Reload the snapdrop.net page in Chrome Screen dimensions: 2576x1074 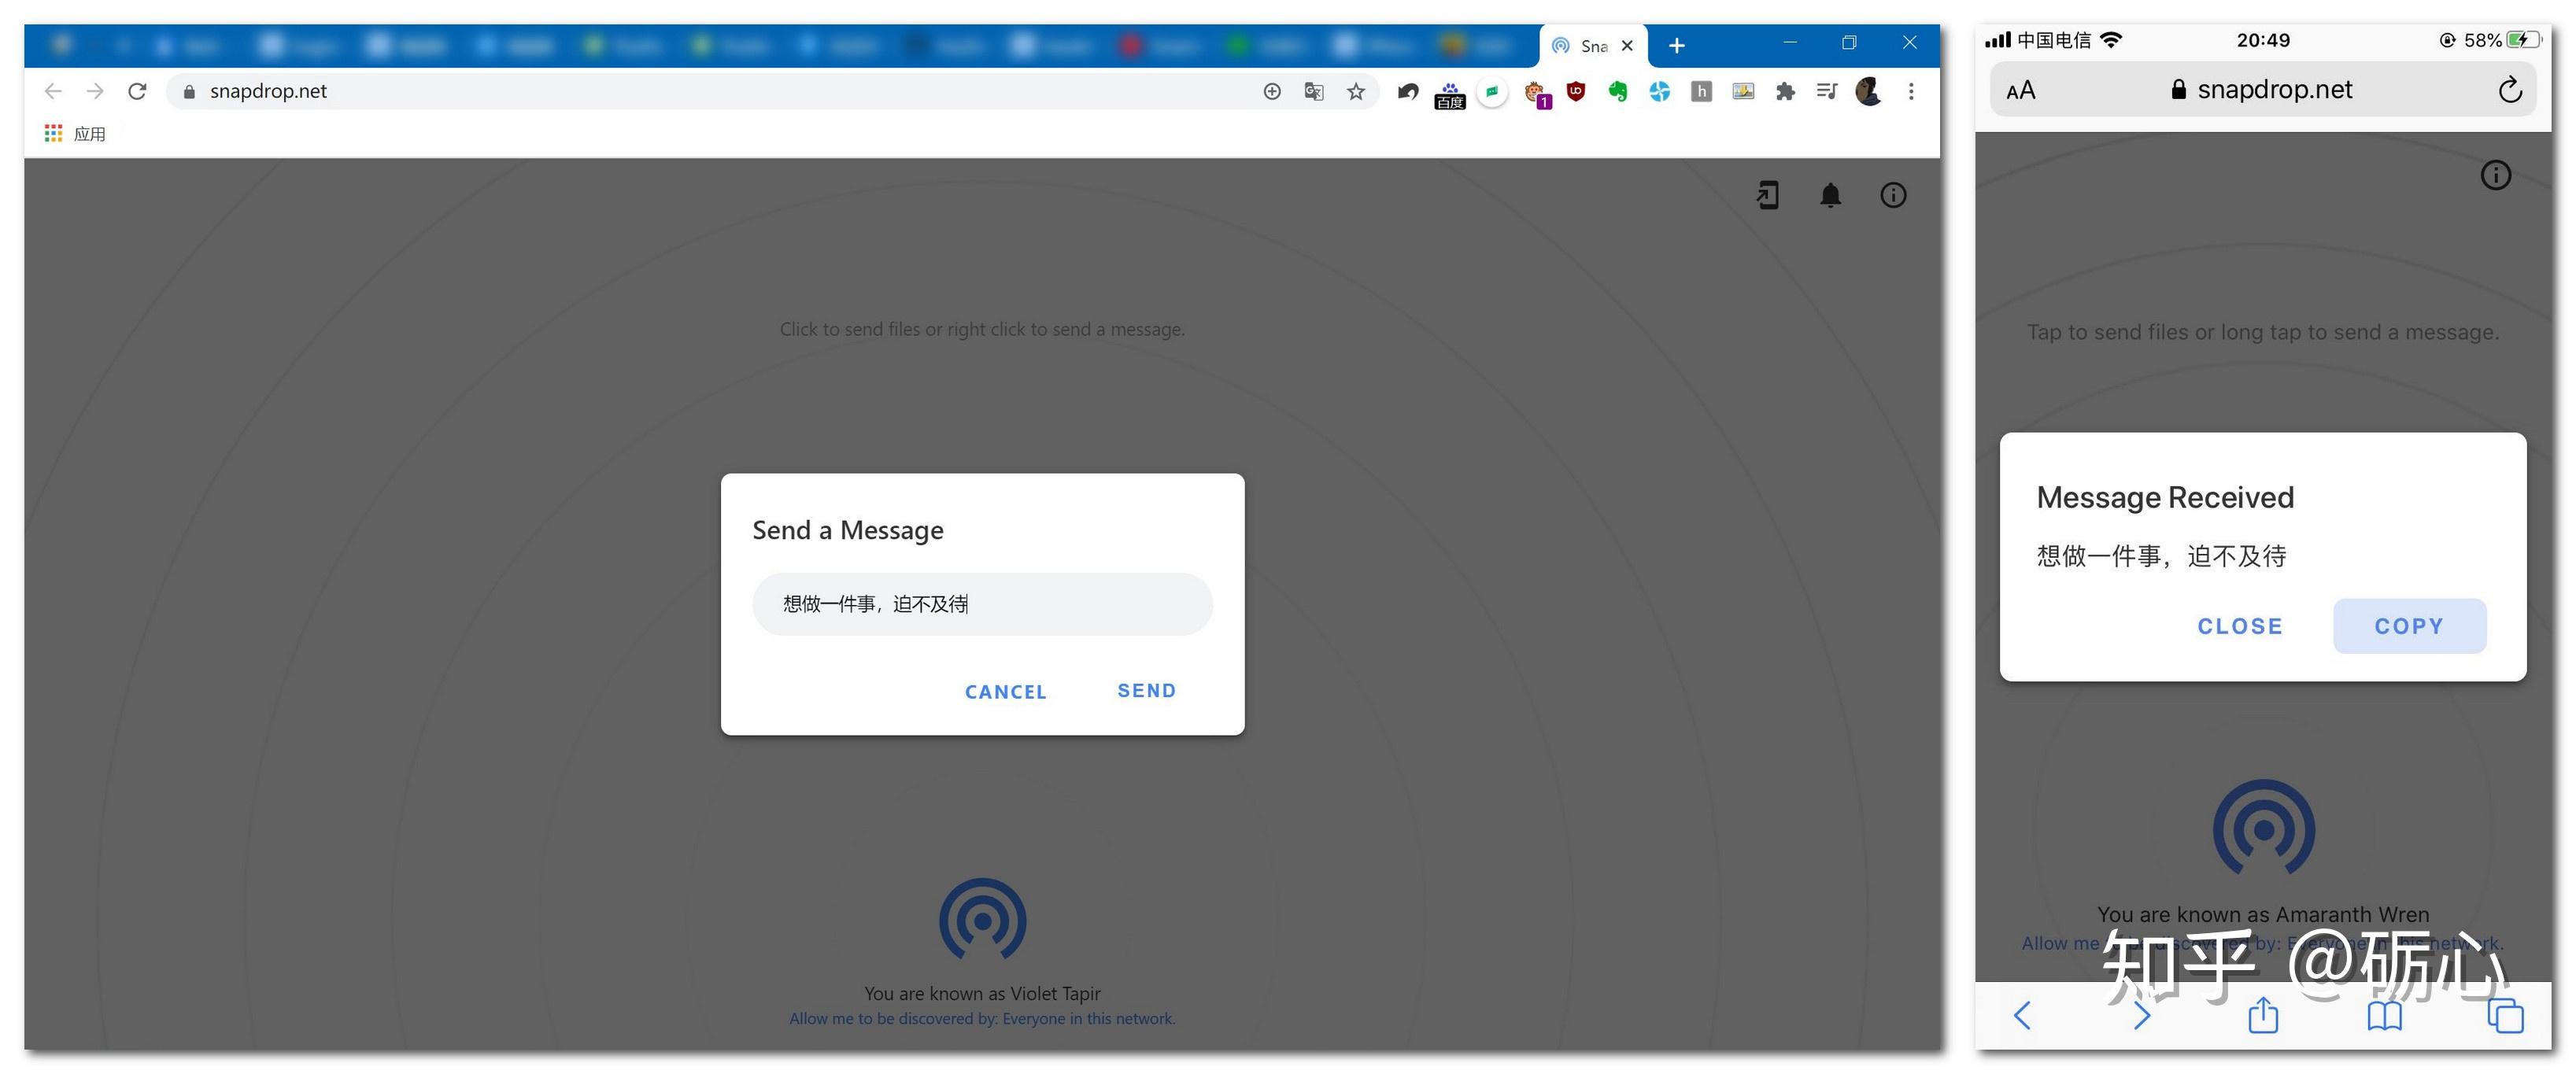click(137, 92)
